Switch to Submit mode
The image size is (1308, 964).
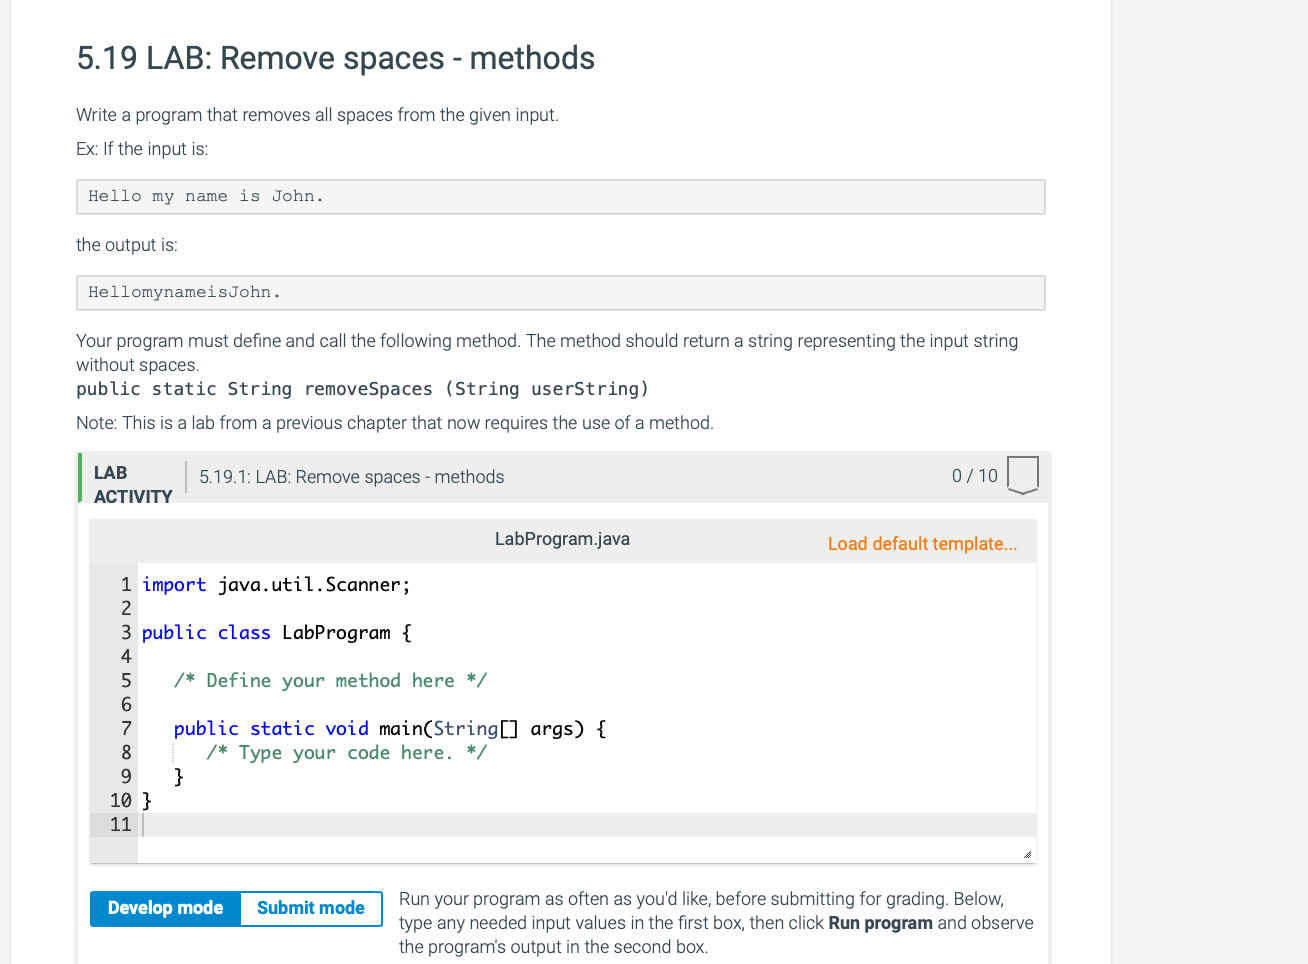(311, 908)
